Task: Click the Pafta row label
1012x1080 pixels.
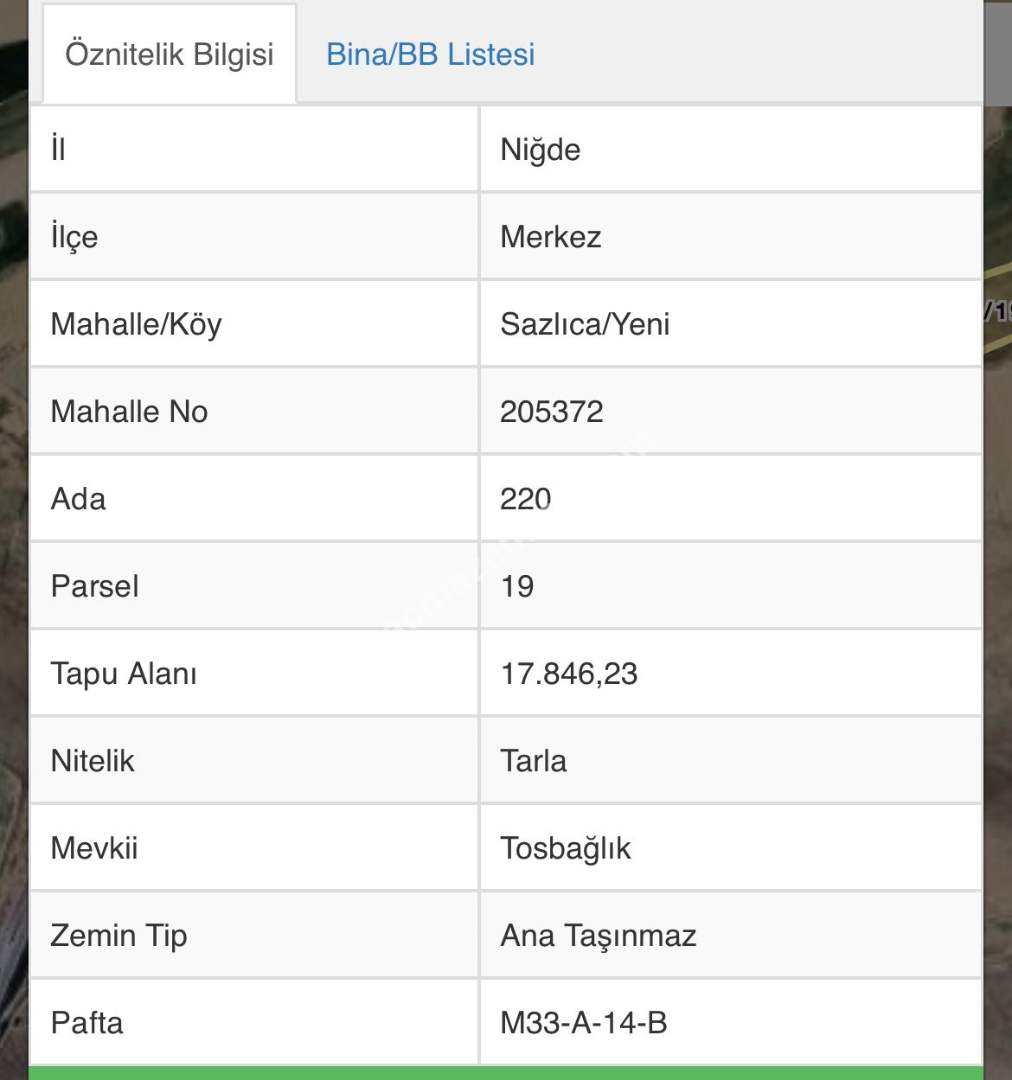Action: [x=87, y=1023]
